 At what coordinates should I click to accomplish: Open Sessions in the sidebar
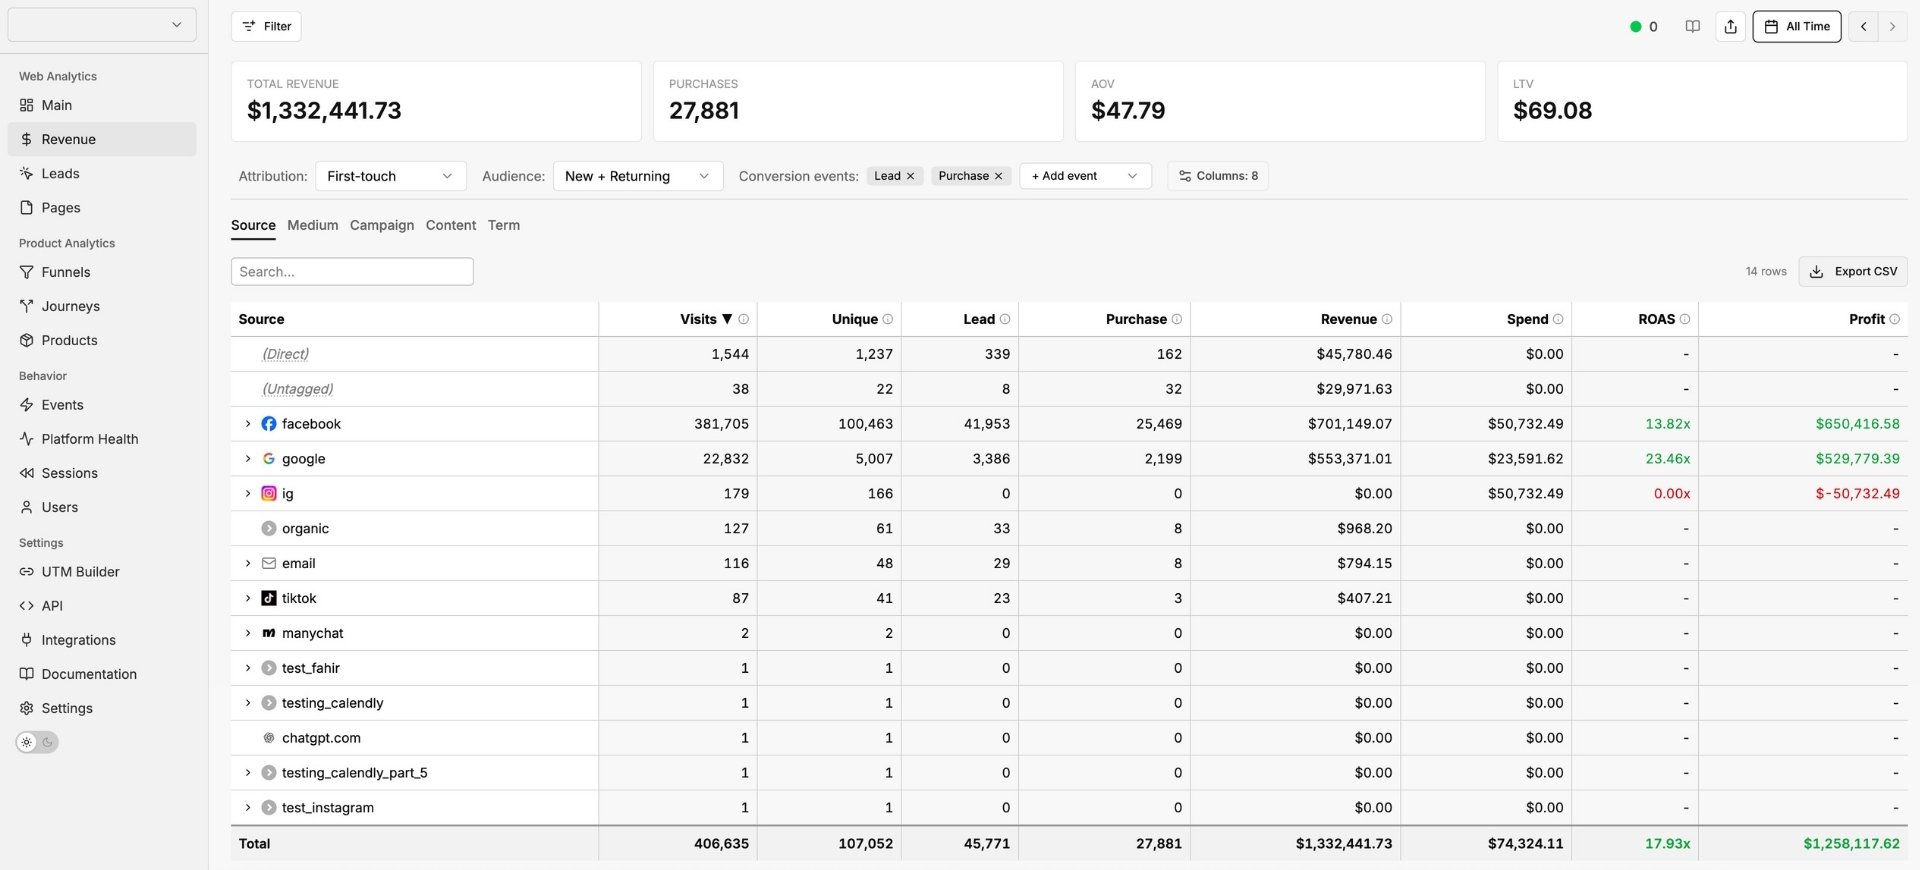[102, 473]
